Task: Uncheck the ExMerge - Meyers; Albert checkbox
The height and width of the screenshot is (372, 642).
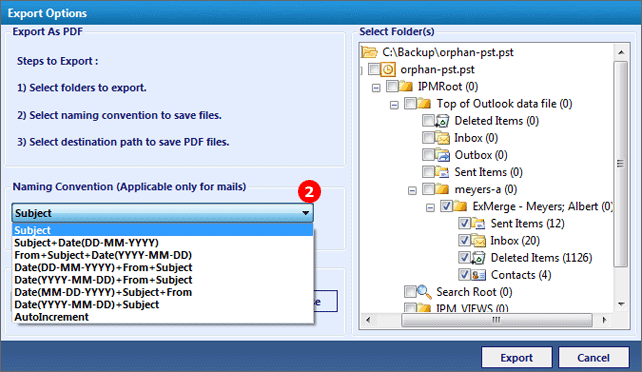Action: point(446,206)
